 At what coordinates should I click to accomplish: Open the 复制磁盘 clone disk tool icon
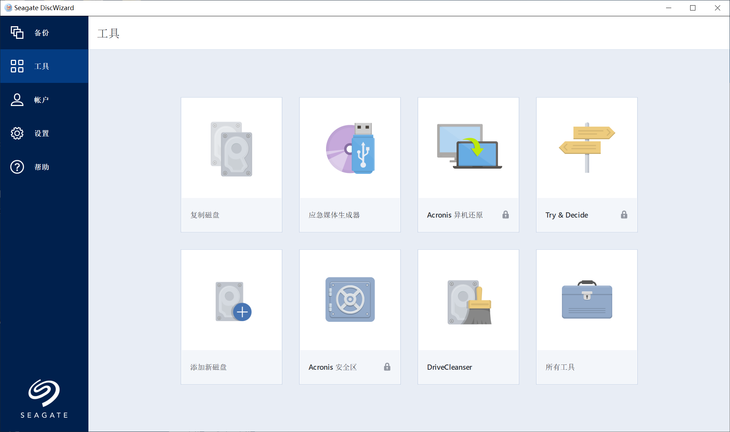tap(231, 149)
